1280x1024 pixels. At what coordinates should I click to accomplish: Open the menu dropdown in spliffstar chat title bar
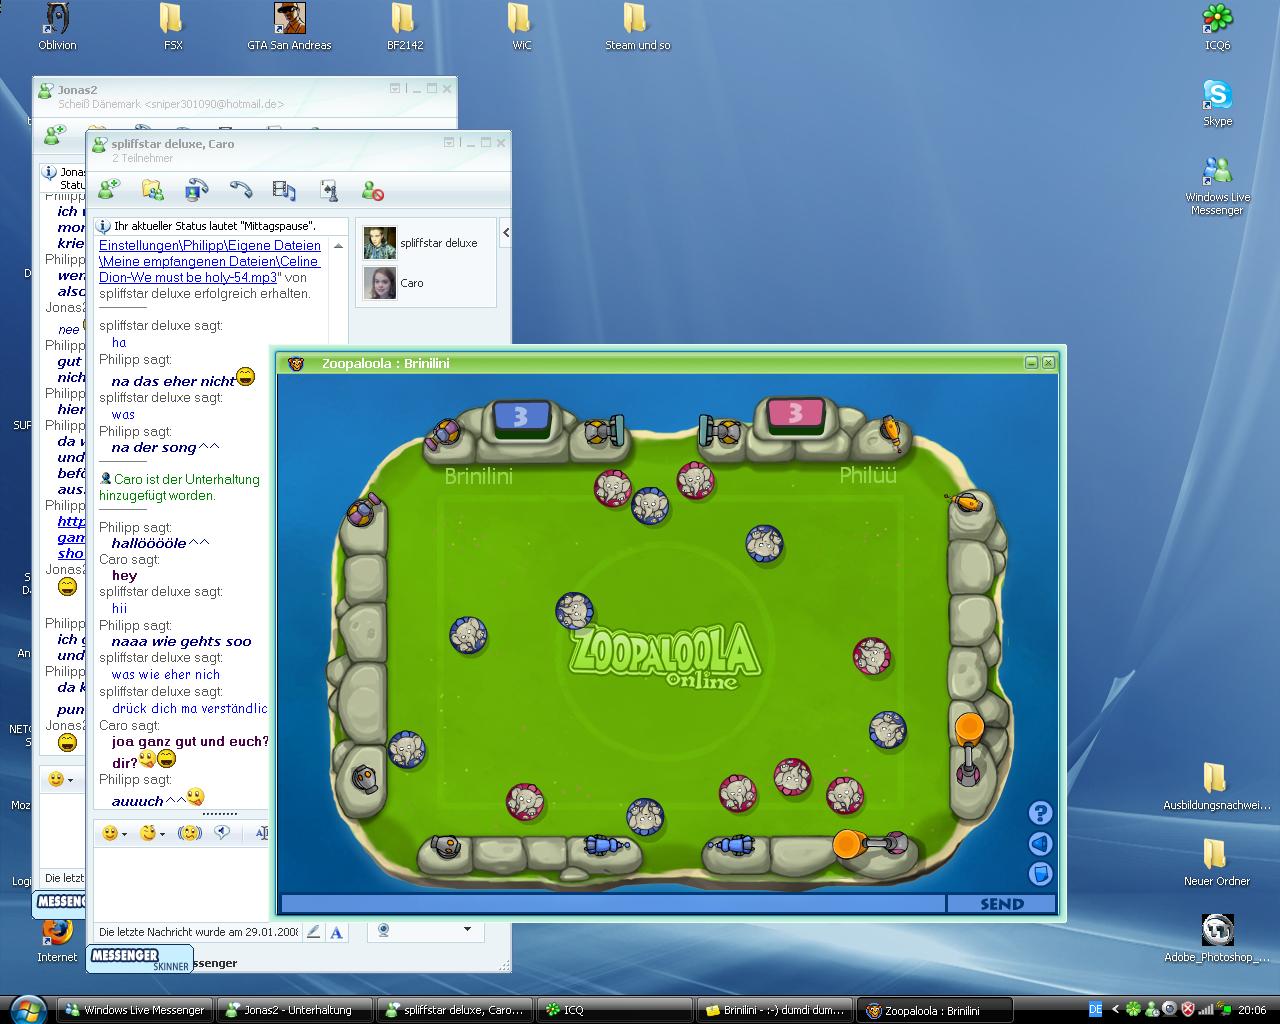coord(449,143)
